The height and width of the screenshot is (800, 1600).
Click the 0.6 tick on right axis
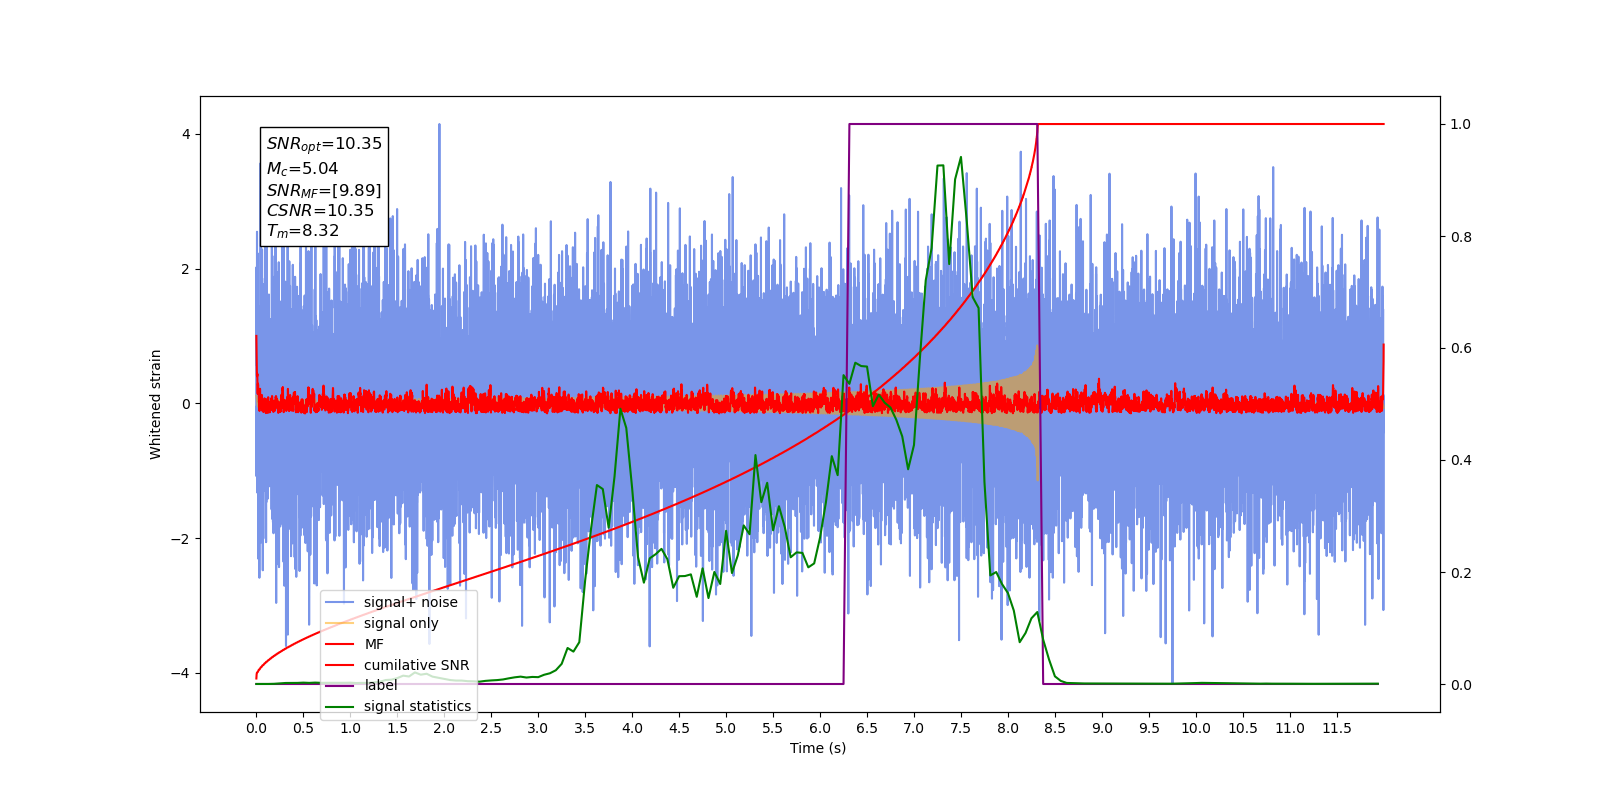[1461, 348]
